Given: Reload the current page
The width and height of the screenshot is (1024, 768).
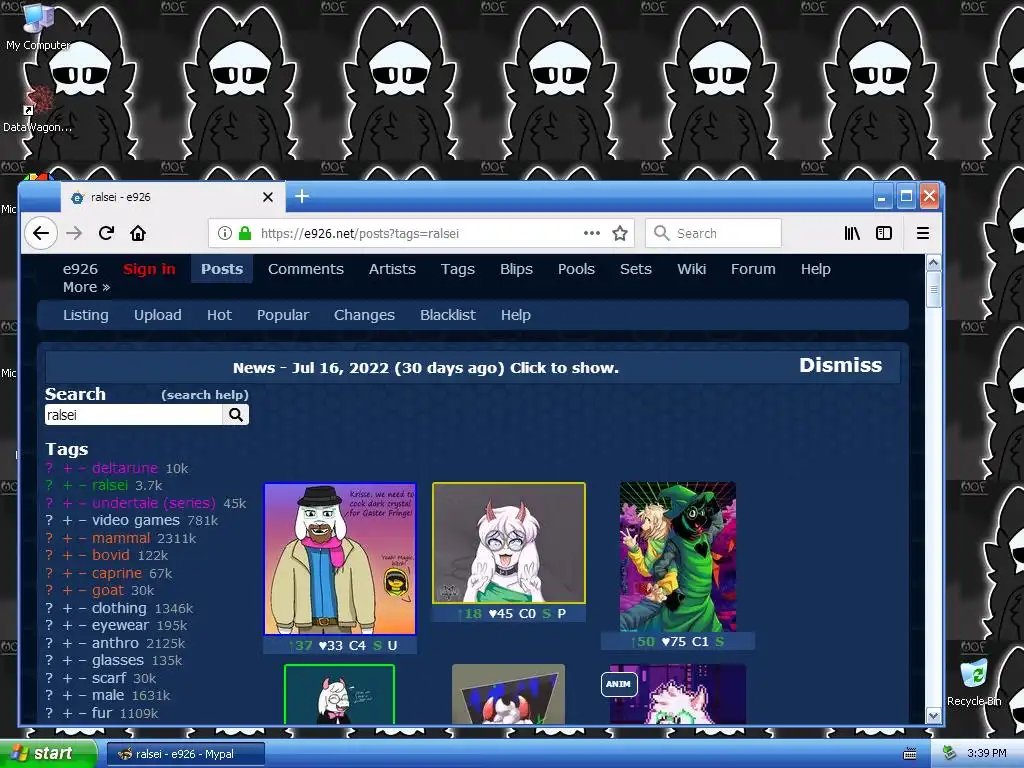Looking at the screenshot, I should click(x=106, y=233).
